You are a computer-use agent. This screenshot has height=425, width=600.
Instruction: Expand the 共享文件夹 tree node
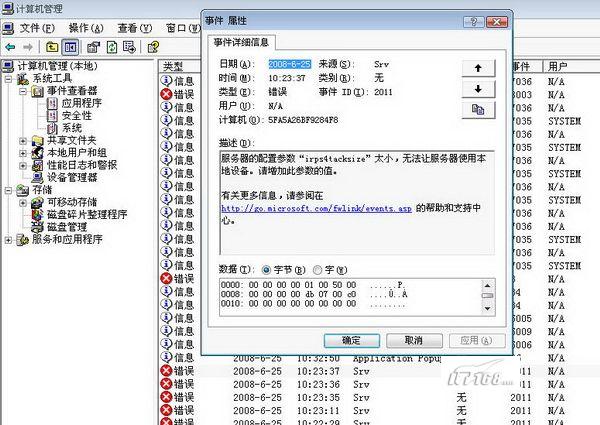click(23, 141)
